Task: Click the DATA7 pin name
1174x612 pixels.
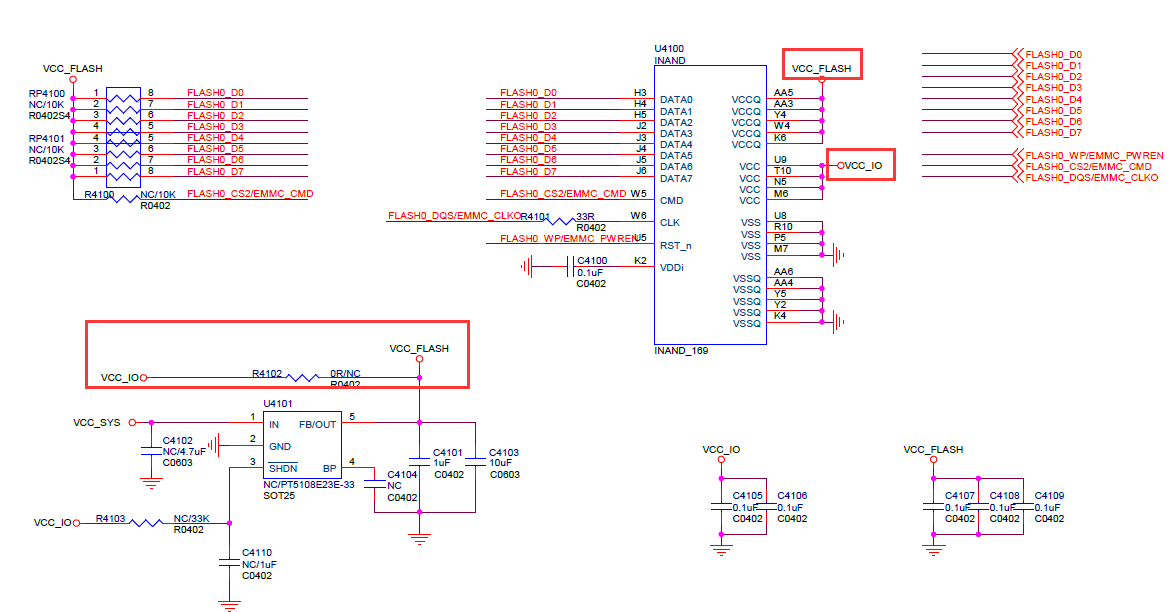Action: click(x=676, y=178)
